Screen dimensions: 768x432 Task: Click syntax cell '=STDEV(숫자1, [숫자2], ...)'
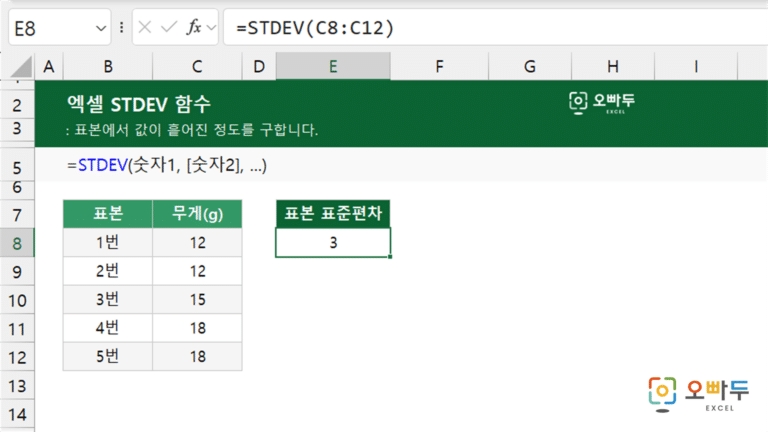pyautogui.click(x=167, y=165)
